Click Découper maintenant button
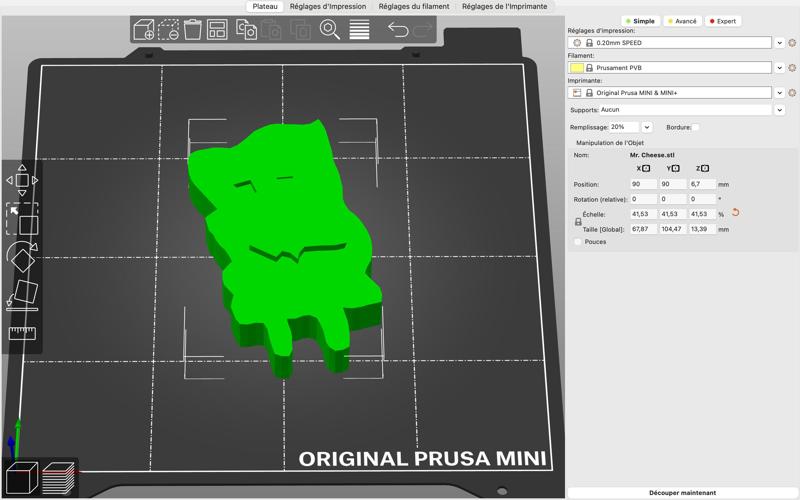 (x=682, y=493)
